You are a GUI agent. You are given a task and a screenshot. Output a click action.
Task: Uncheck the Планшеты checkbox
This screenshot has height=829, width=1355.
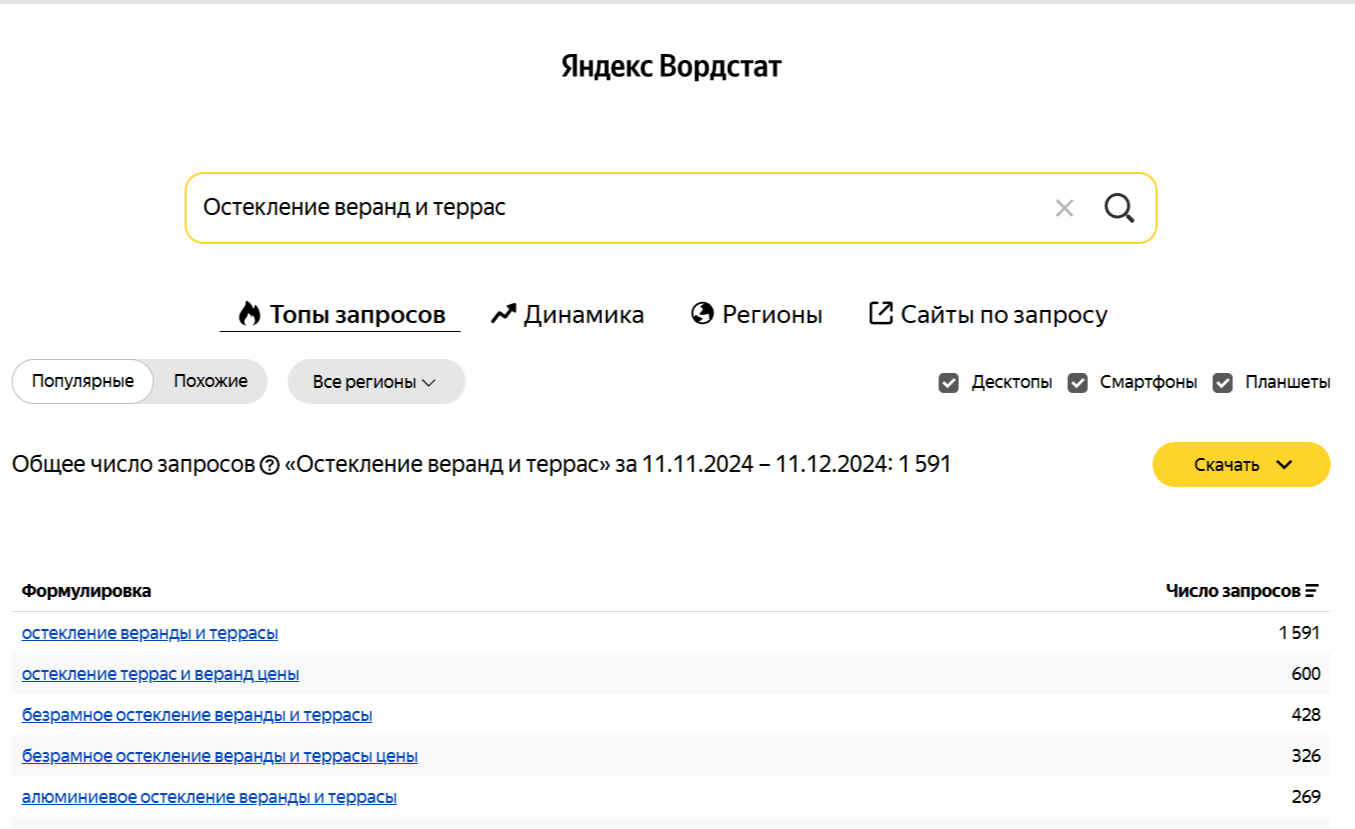[x=1223, y=382]
